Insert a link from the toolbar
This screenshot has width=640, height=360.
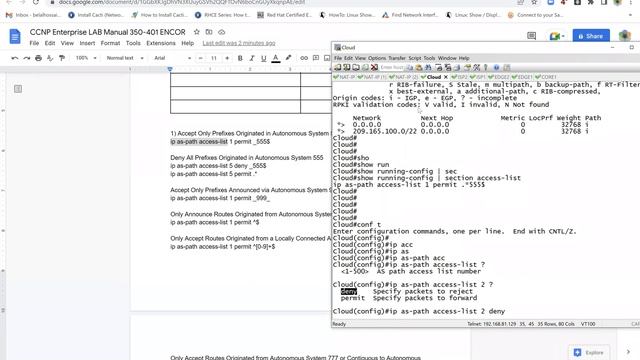click(304, 58)
